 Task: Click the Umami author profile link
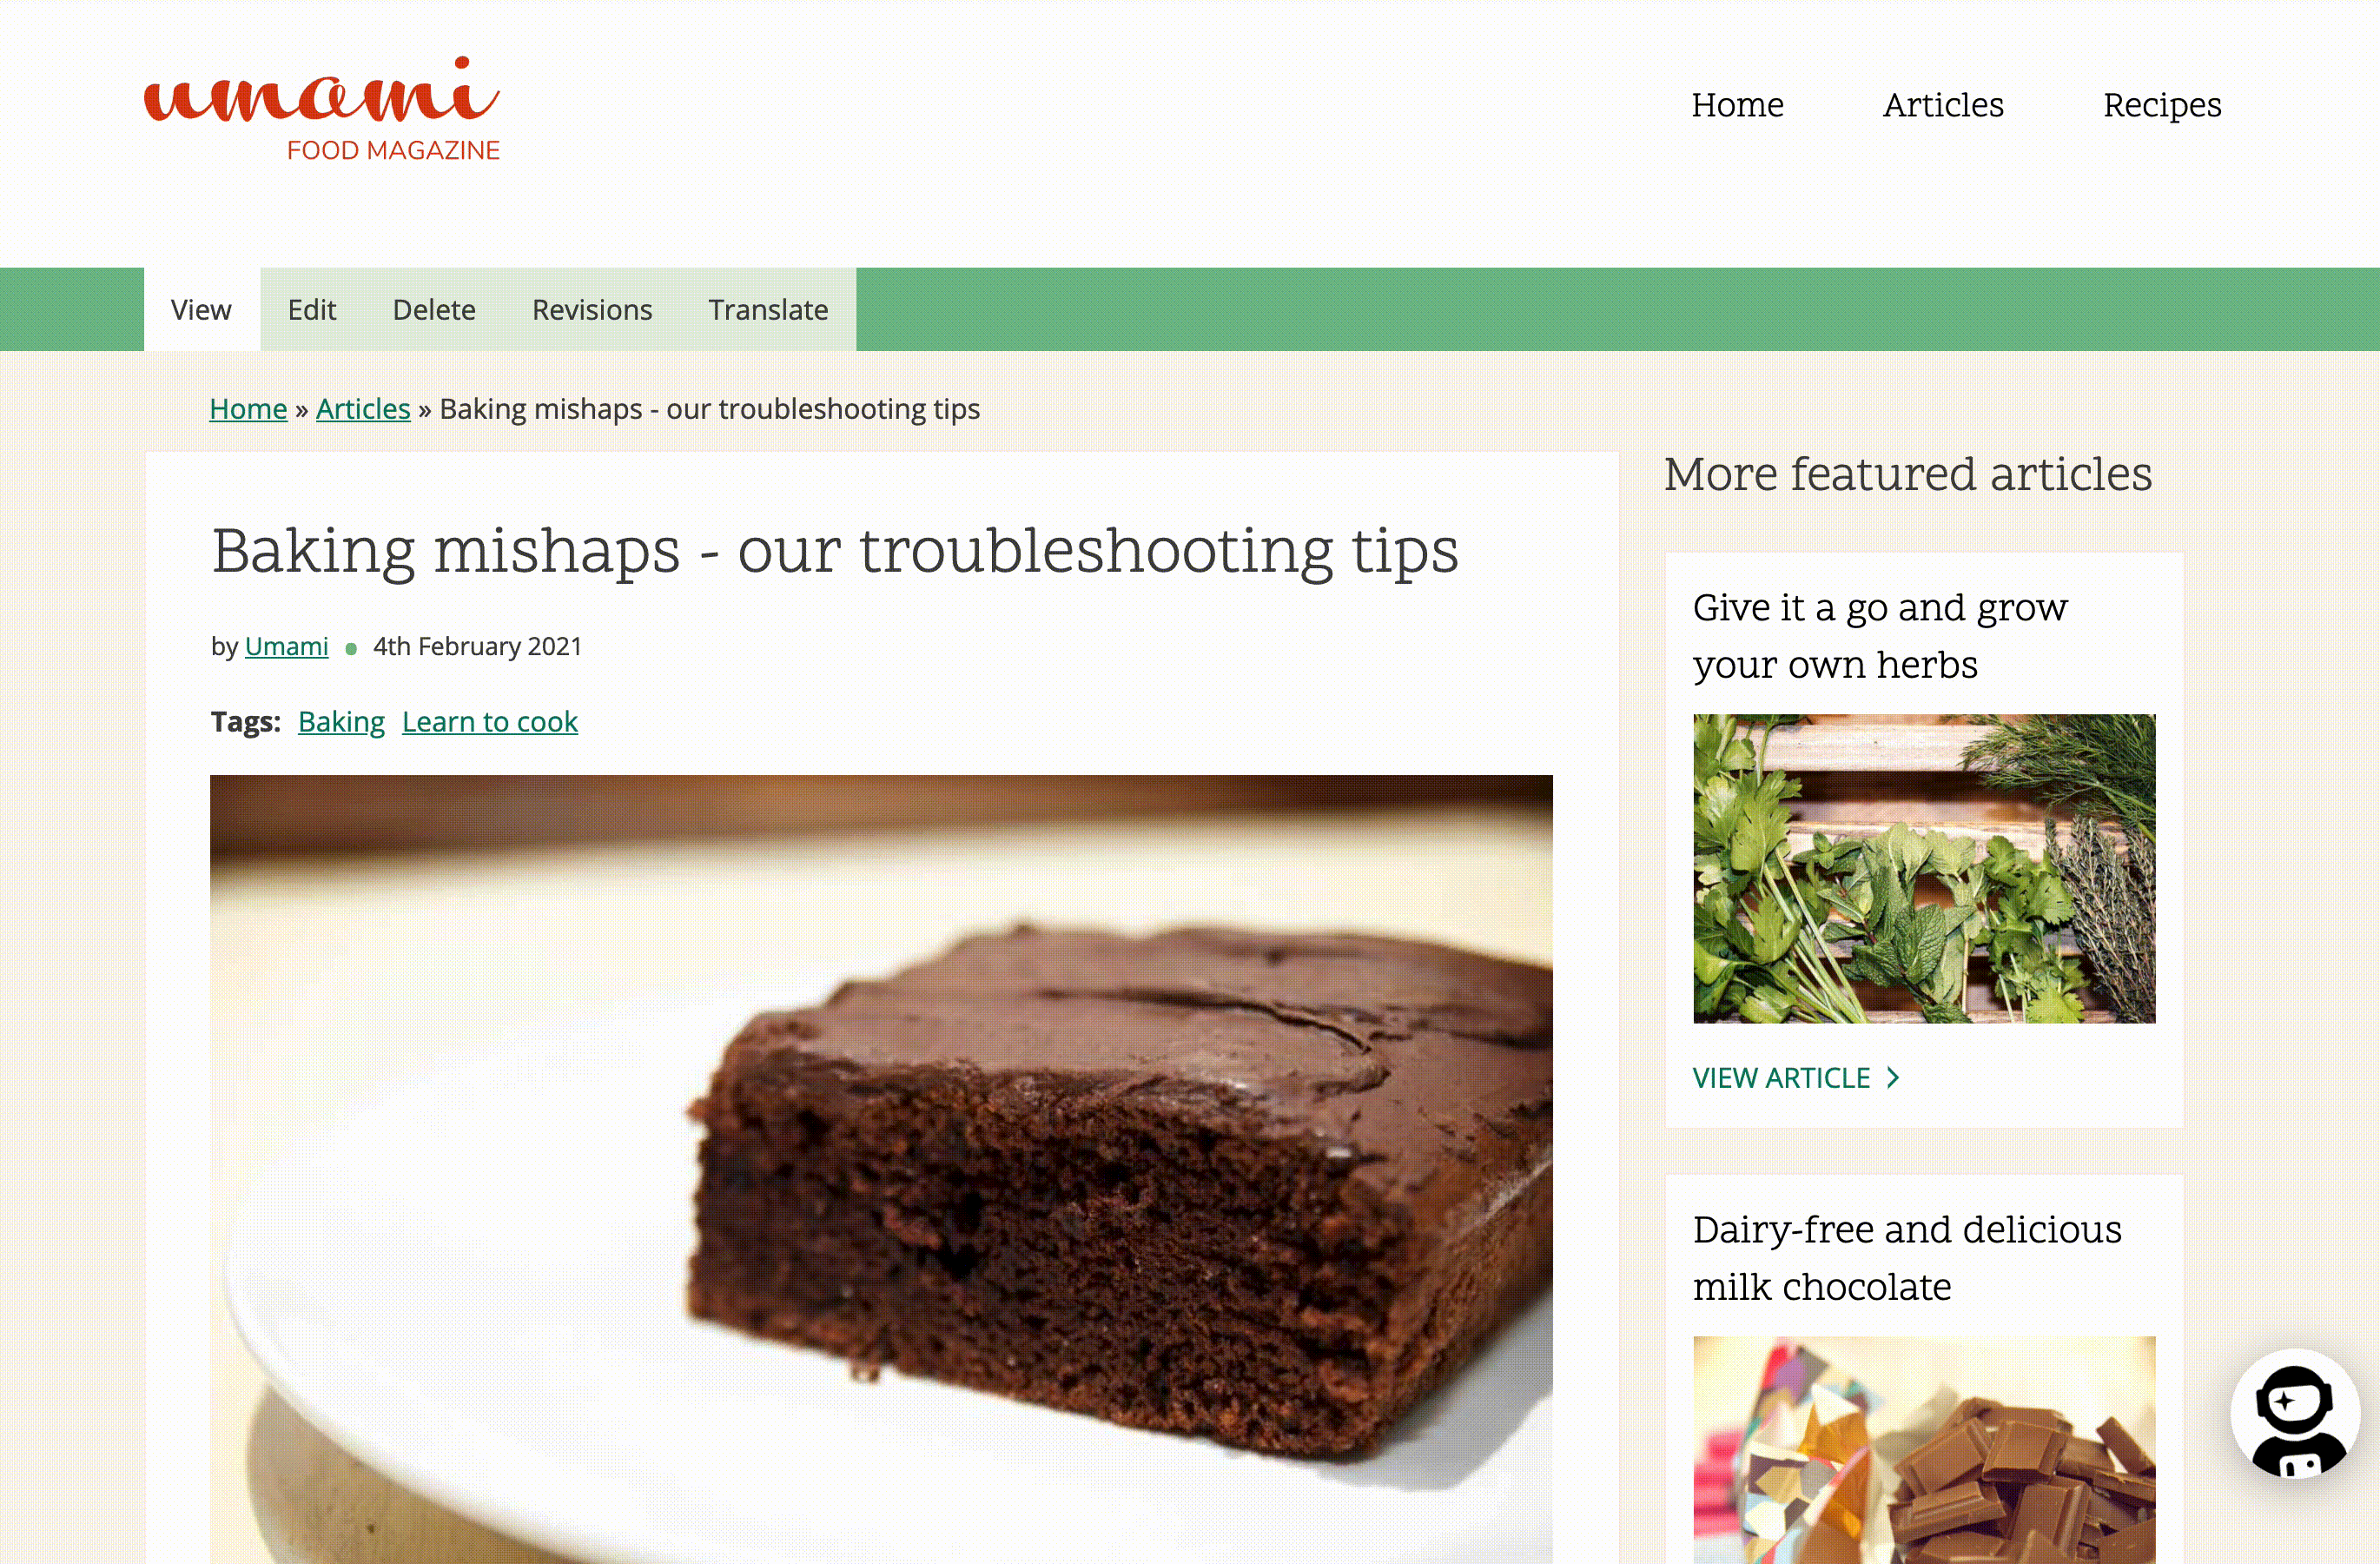[286, 646]
